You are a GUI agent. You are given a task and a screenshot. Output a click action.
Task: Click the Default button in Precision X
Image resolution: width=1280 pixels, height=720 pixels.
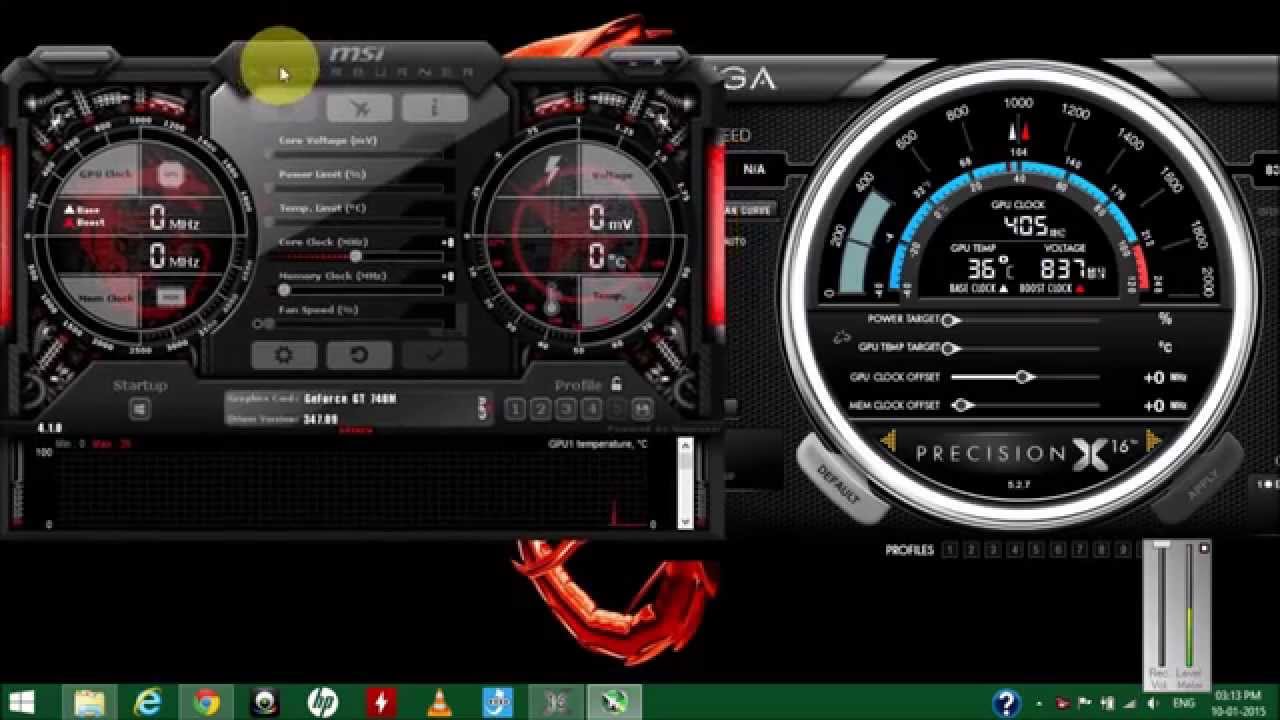click(x=838, y=483)
